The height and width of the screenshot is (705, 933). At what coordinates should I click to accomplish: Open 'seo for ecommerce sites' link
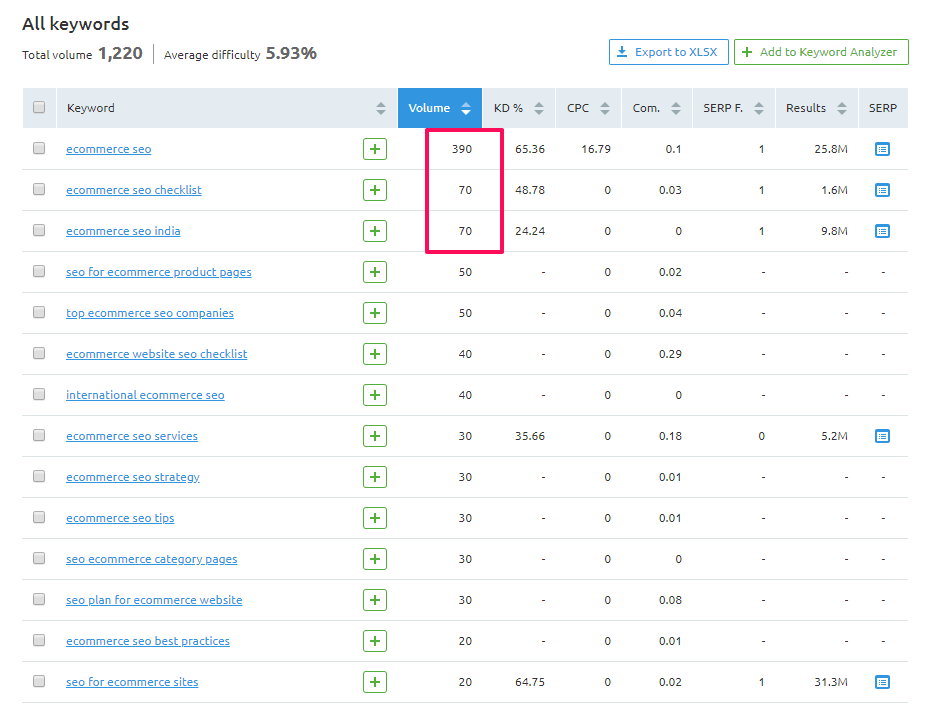tap(132, 683)
